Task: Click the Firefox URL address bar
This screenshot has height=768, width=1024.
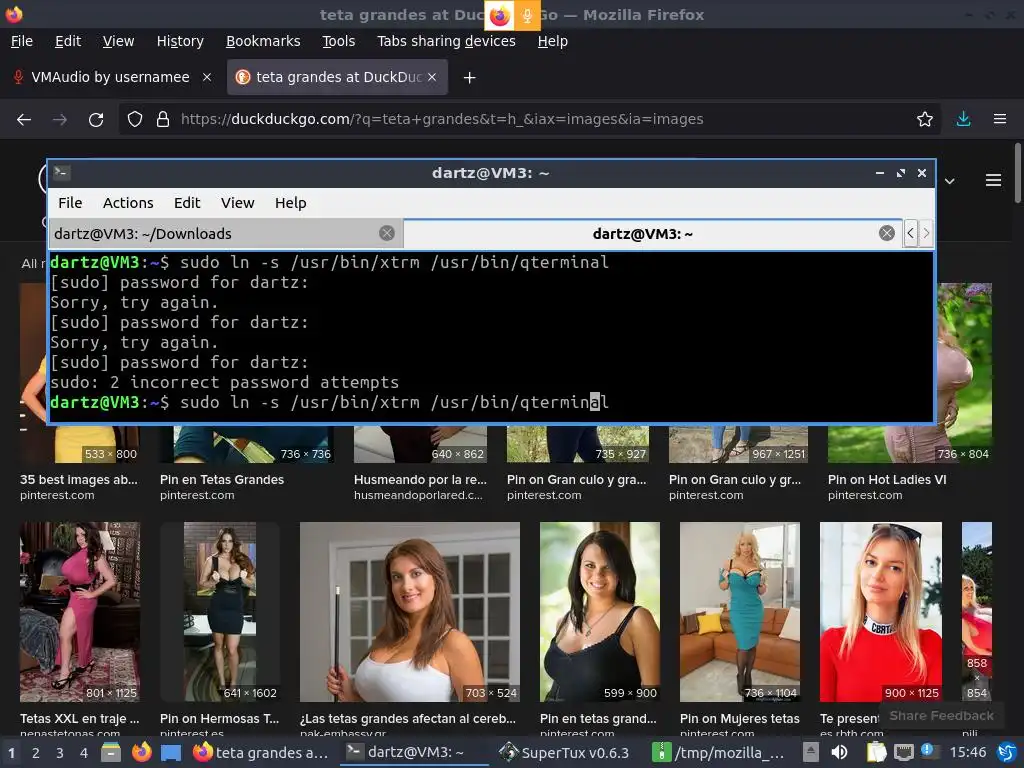Action: pos(529,120)
